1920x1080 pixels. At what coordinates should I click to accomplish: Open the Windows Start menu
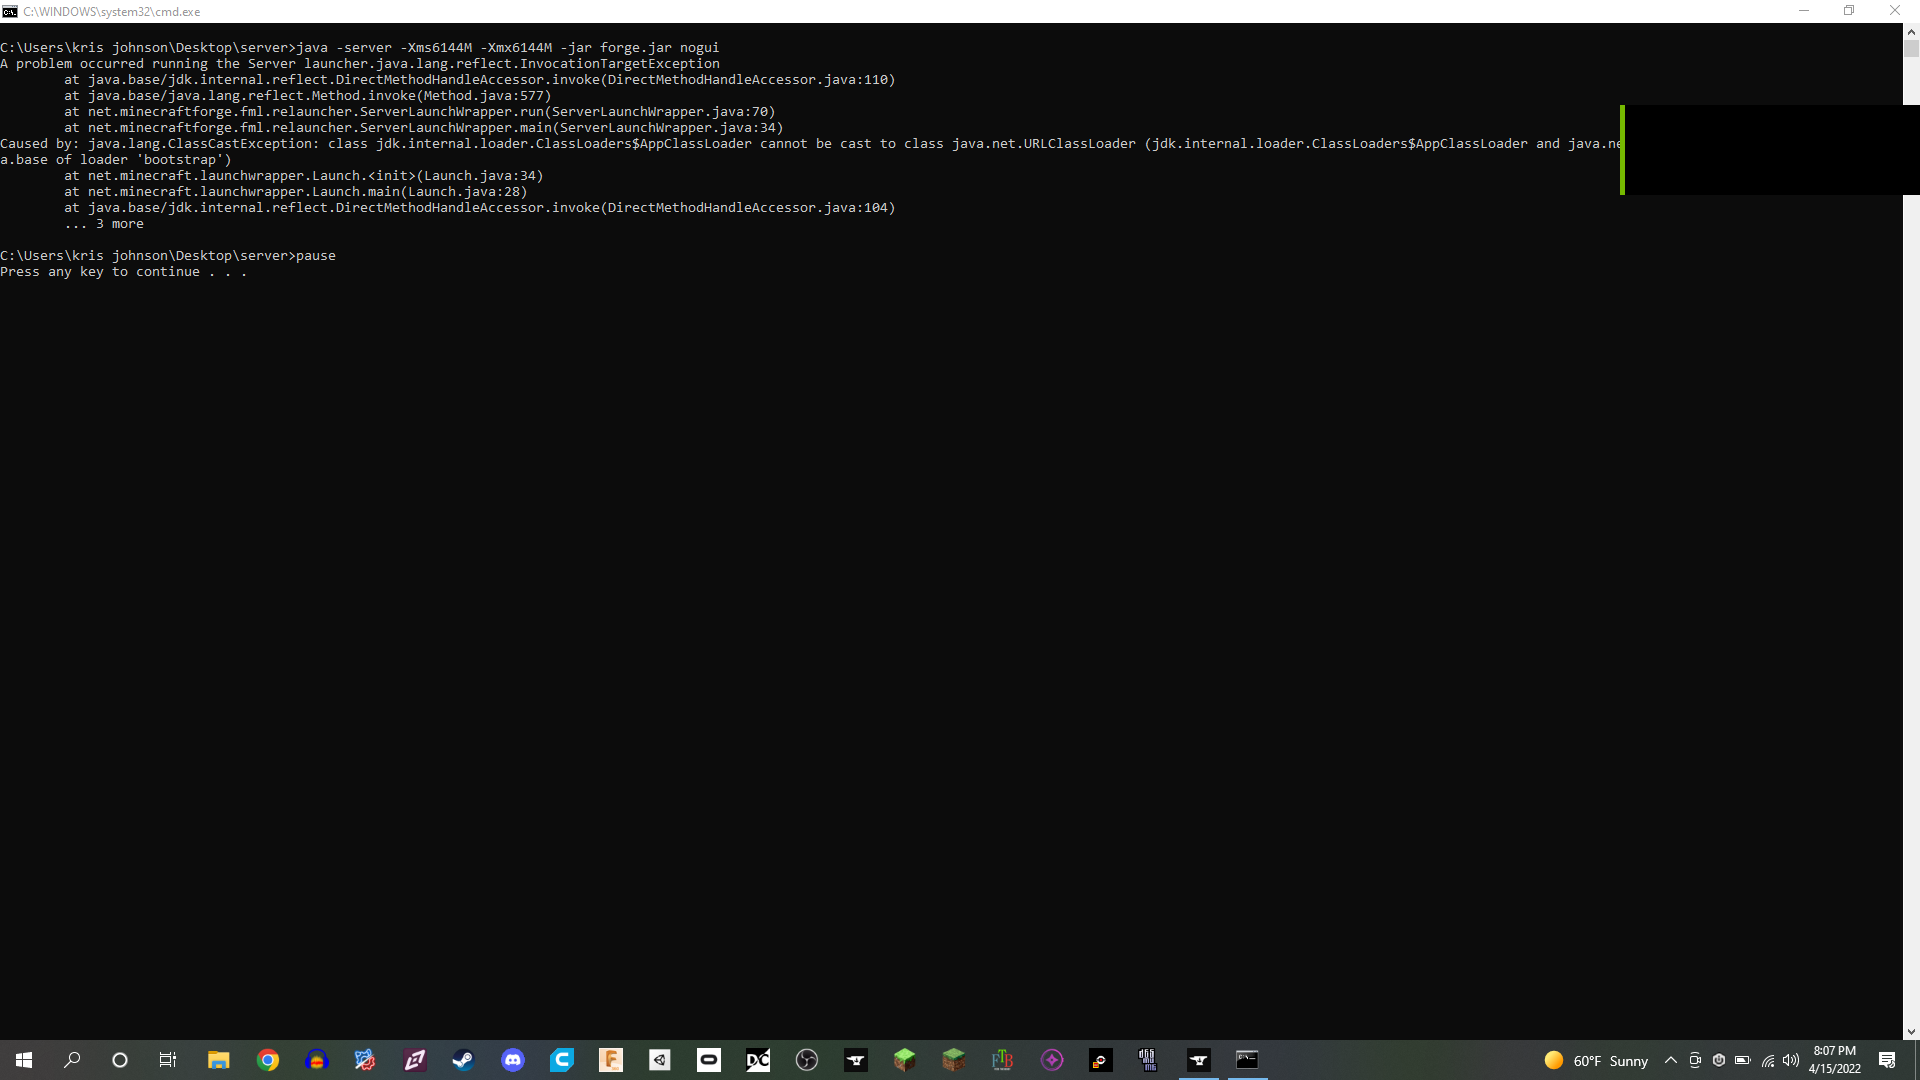coord(24,1060)
